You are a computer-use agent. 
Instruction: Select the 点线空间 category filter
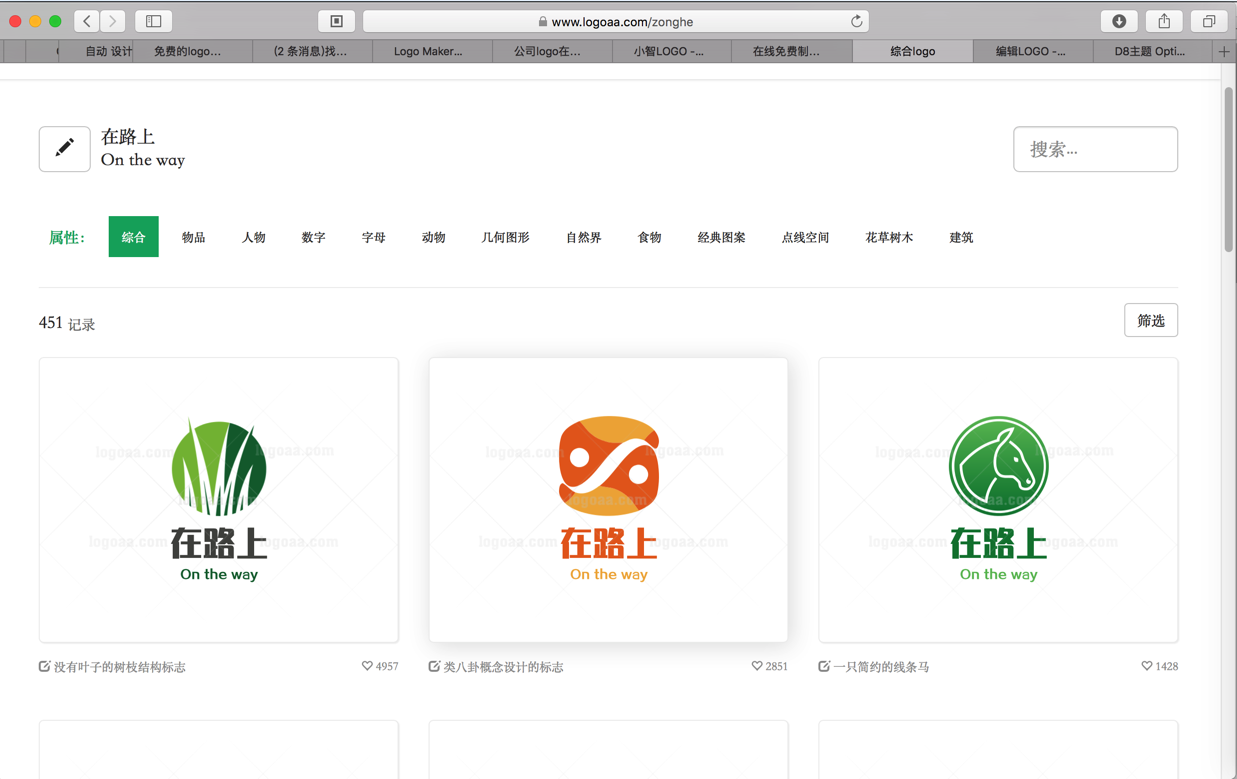806,237
